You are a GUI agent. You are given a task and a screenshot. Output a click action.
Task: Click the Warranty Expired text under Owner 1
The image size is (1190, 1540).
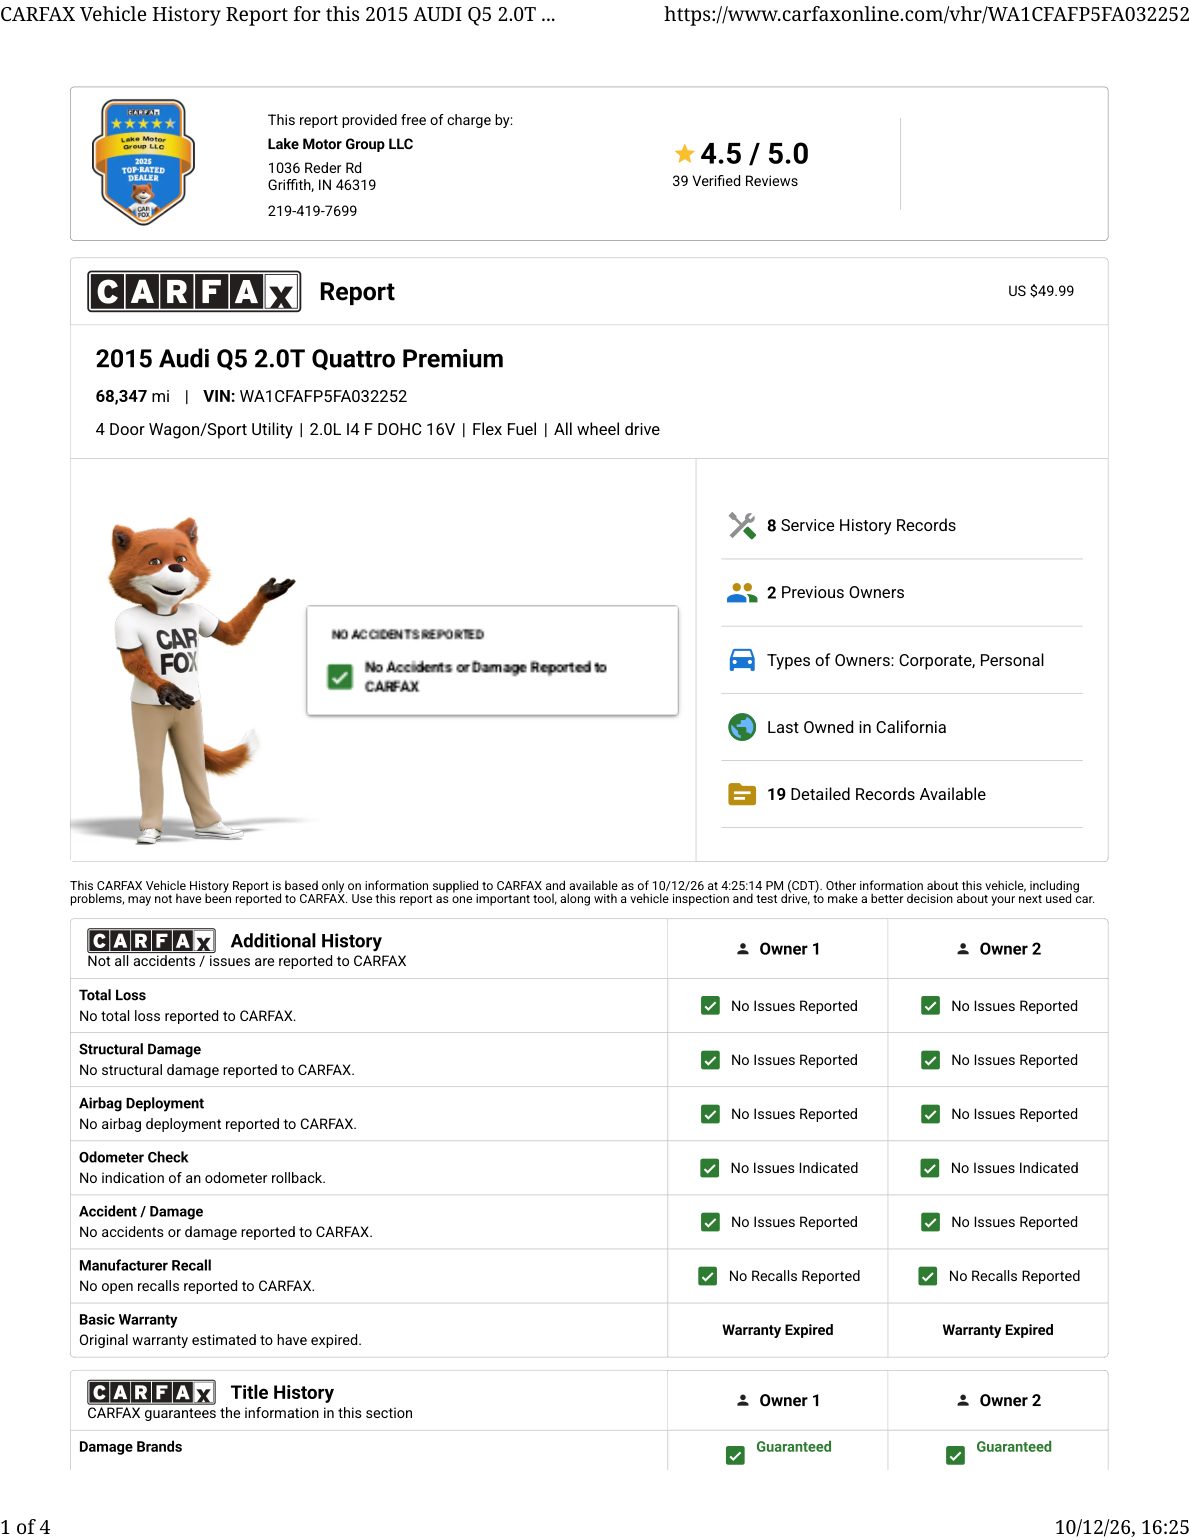[x=777, y=1330]
